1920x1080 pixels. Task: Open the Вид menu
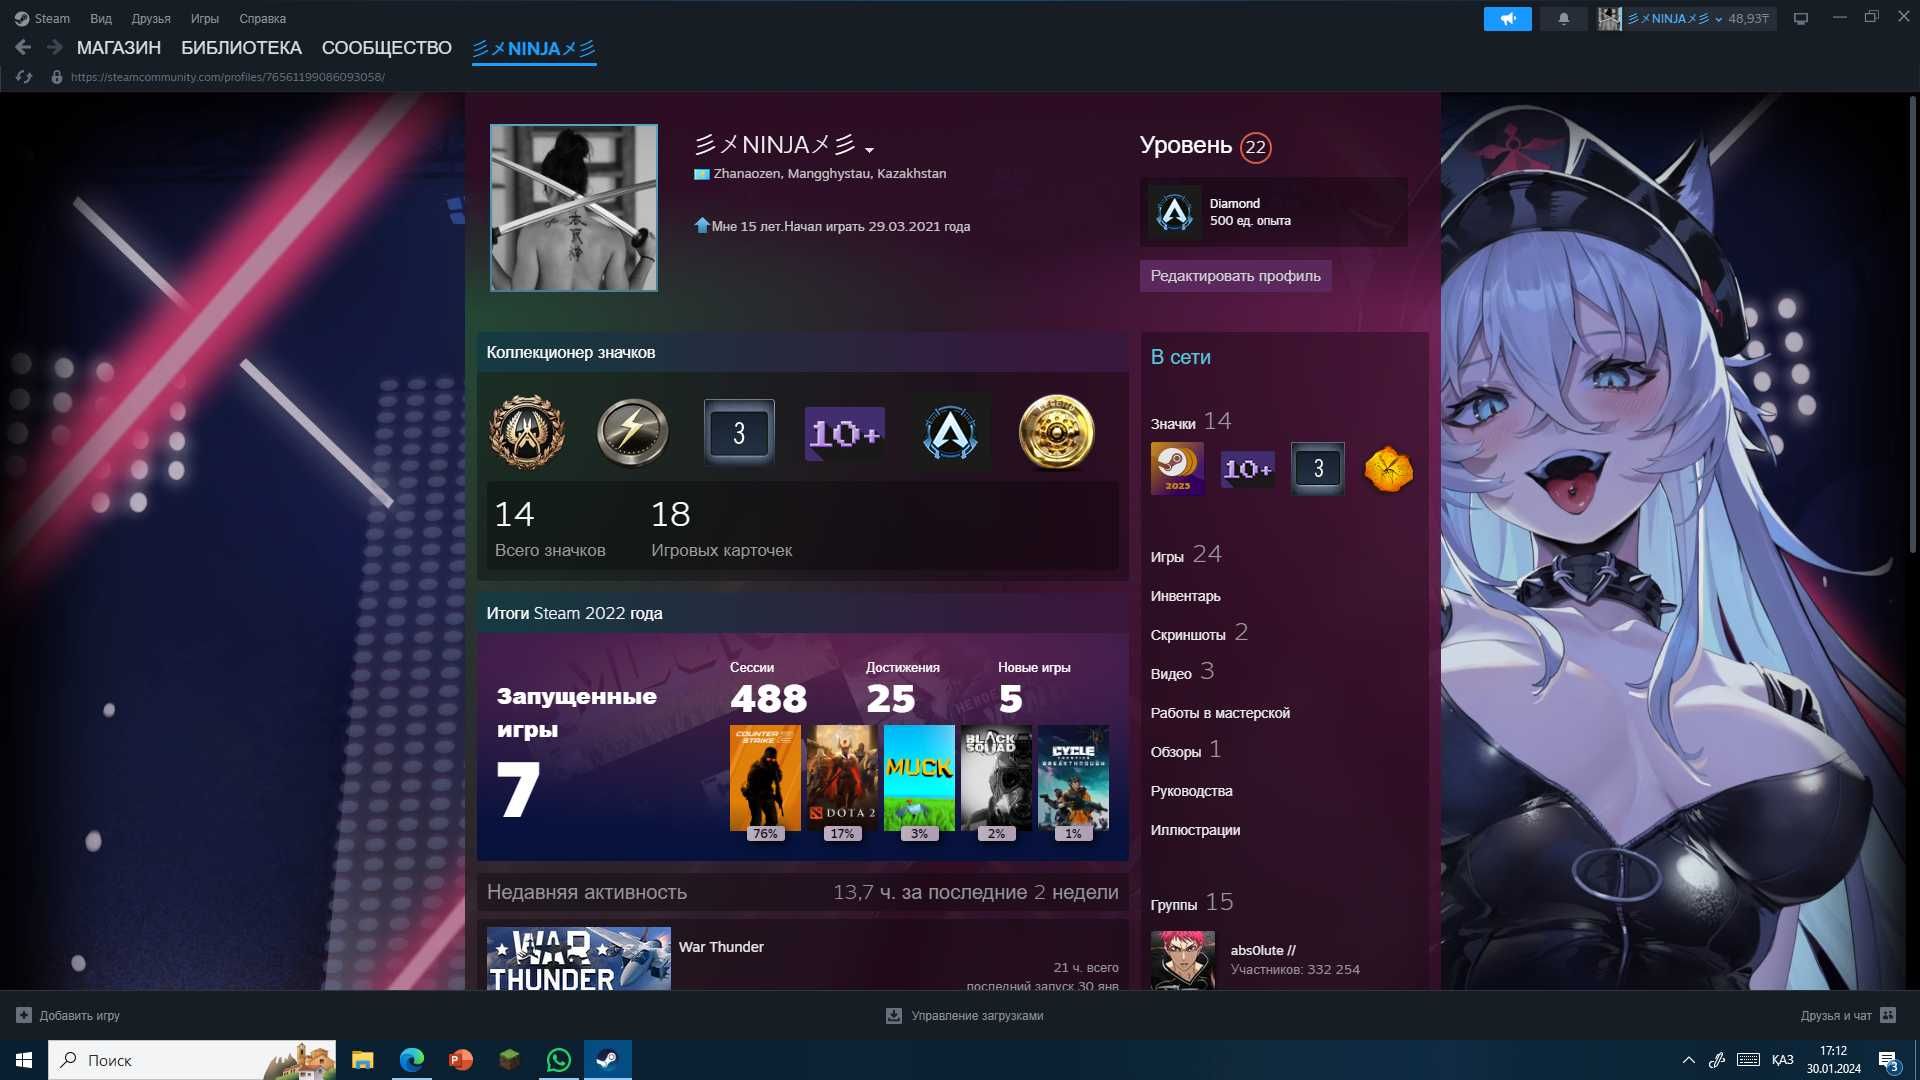pyautogui.click(x=101, y=18)
